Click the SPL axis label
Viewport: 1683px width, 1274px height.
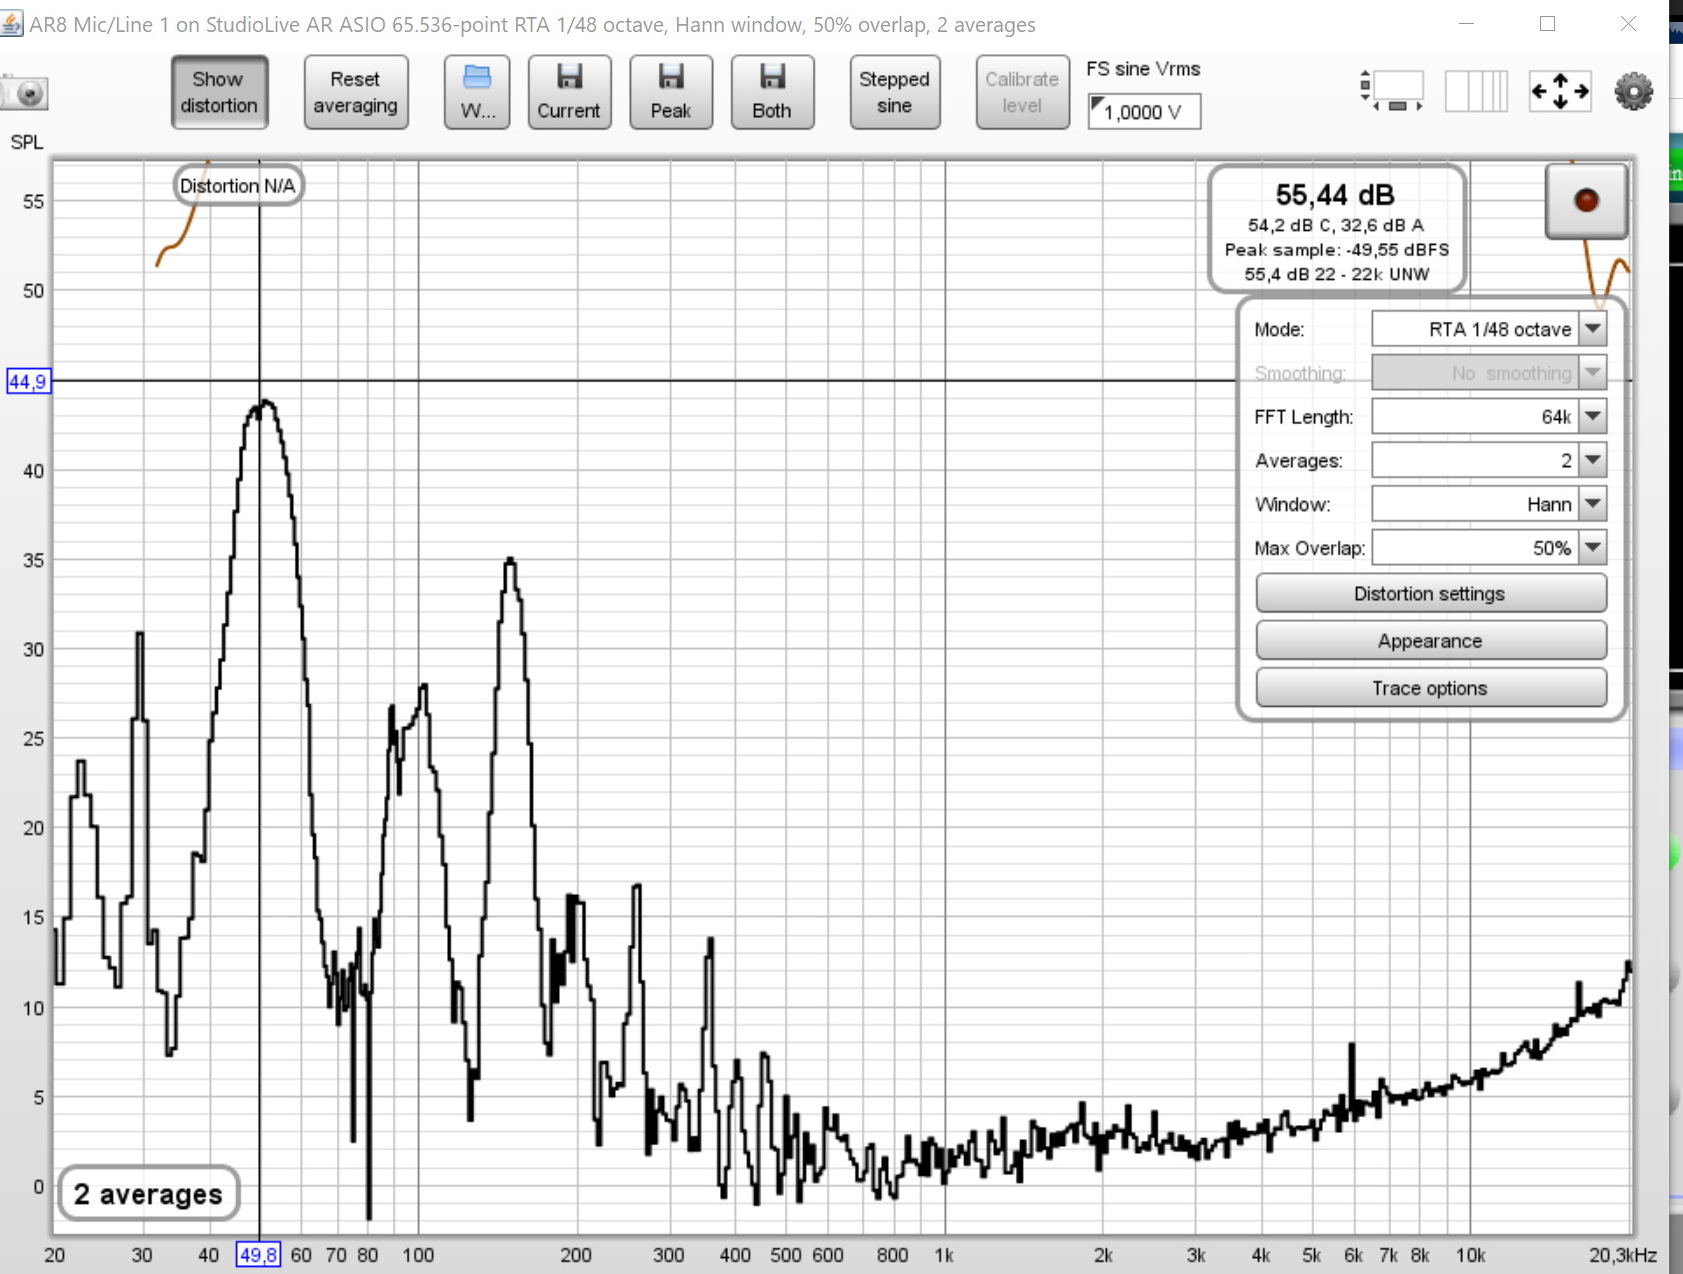pyautogui.click(x=27, y=143)
